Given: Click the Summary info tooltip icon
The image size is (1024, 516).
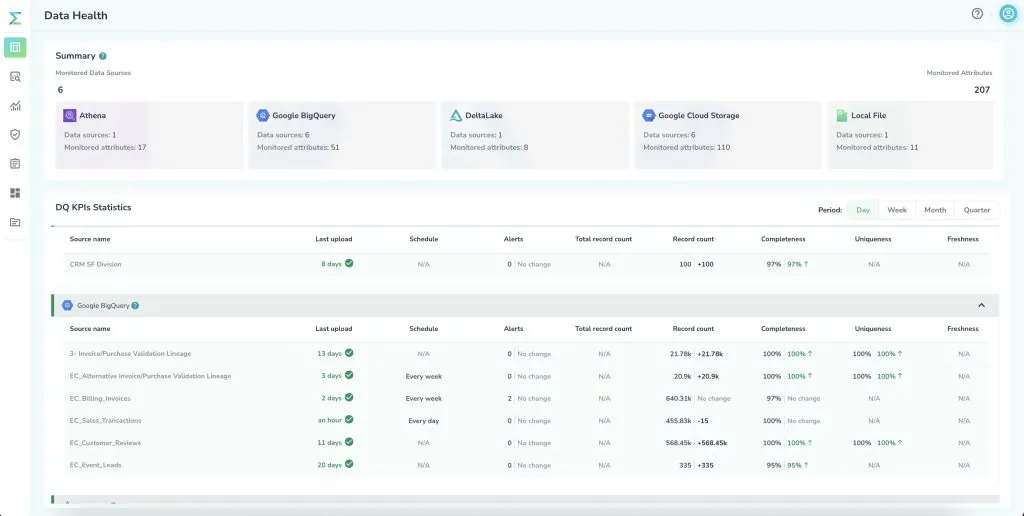Looking at the screenshot, I should 103,56.
